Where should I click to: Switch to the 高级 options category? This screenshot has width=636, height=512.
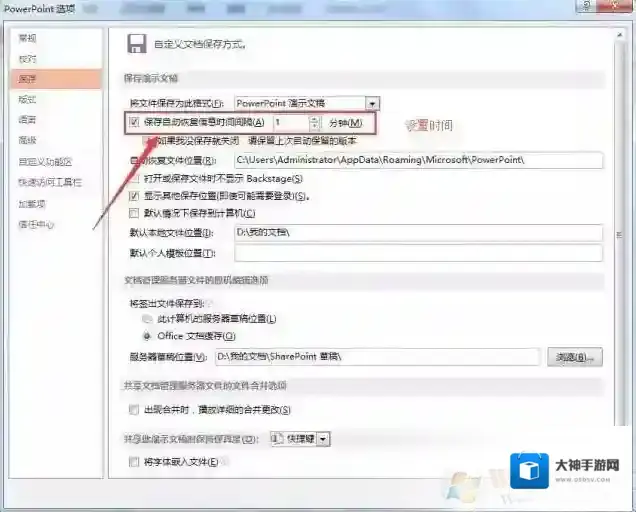(x=28, y=140)
